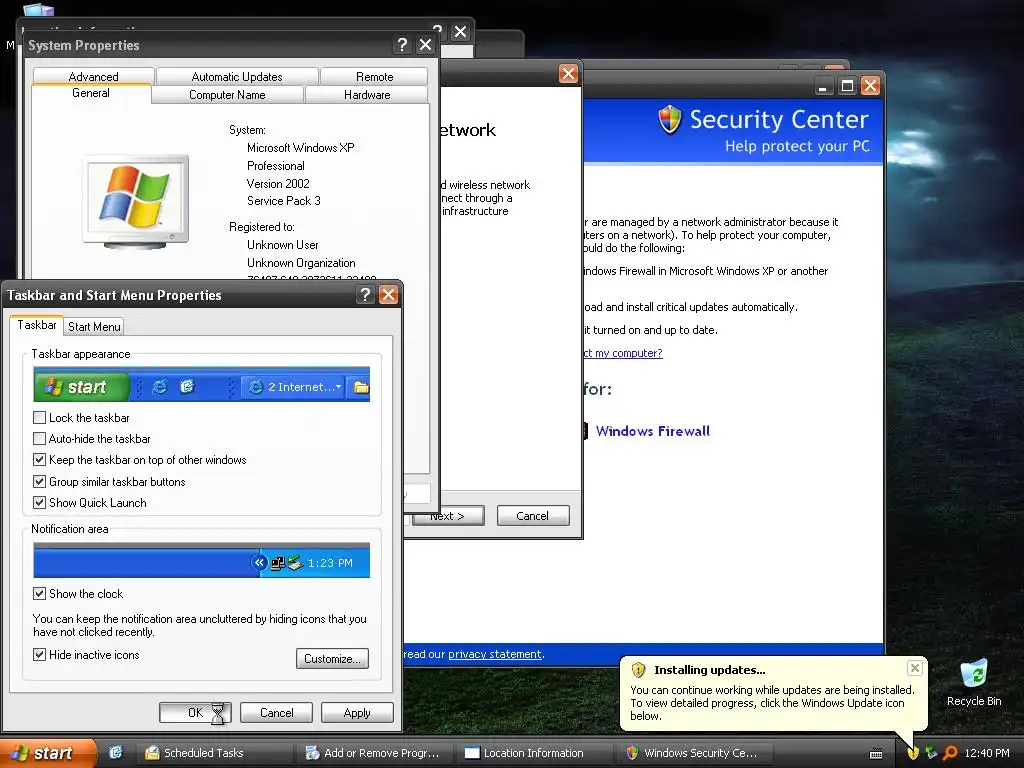1024x768 pixels.
Task: Dismiss the Installing updates balloon
Action: [x=914, y=667]
